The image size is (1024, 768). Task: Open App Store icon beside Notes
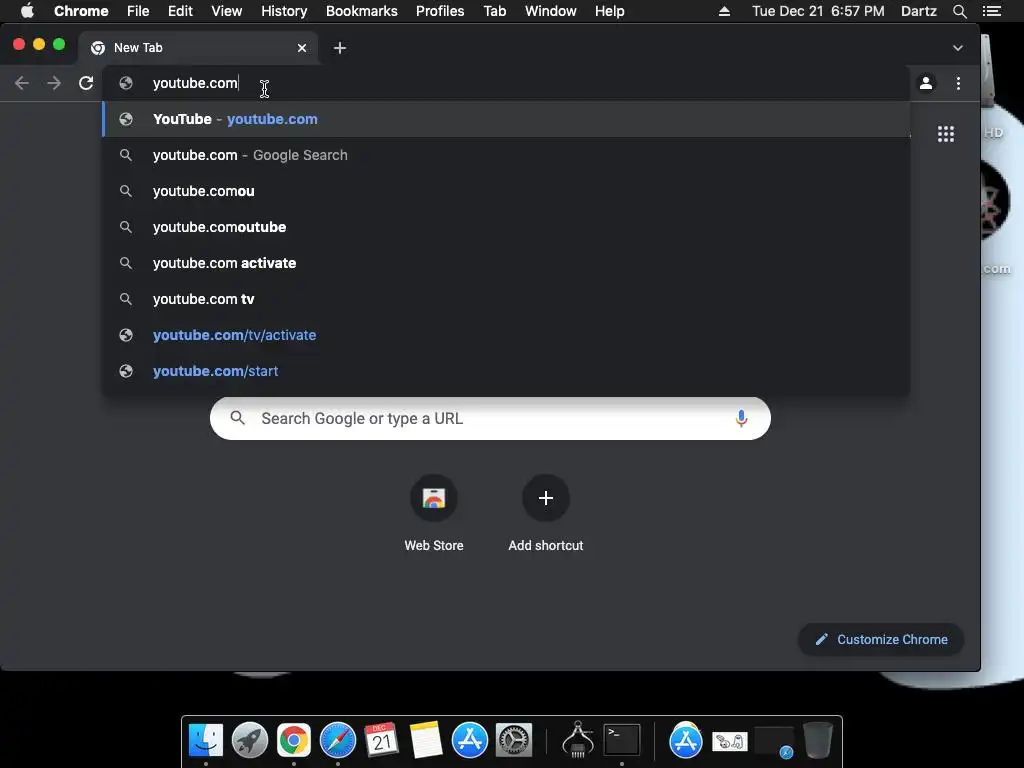point(470,740)
